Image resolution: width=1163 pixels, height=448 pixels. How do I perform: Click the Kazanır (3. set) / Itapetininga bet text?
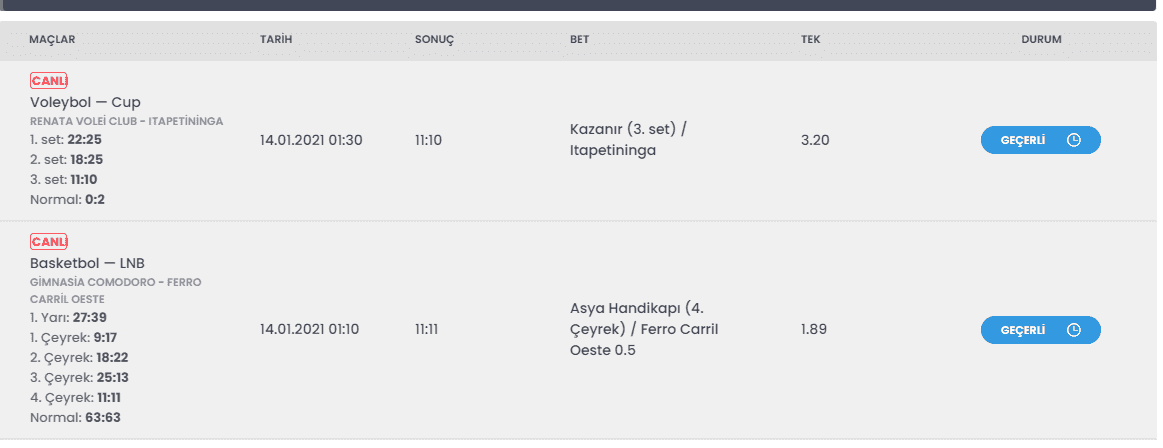(x=628, y=140)
